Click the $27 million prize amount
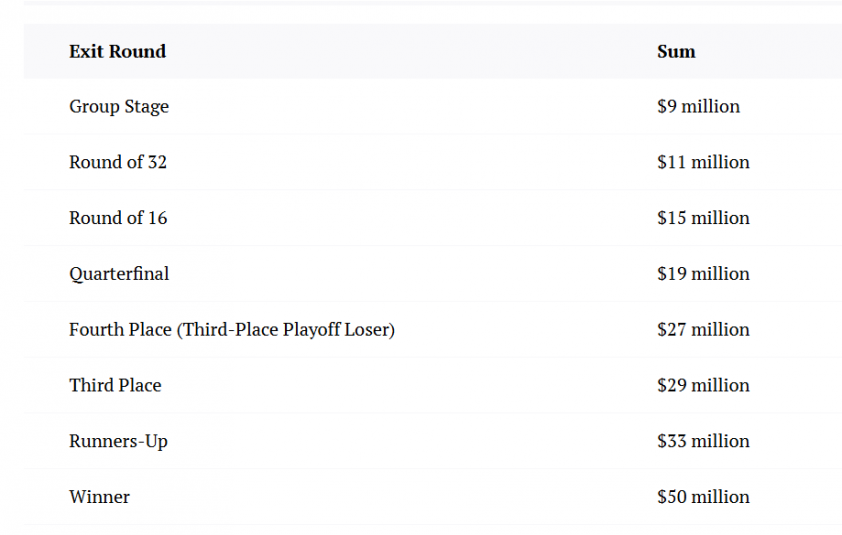 coord(703,329)
